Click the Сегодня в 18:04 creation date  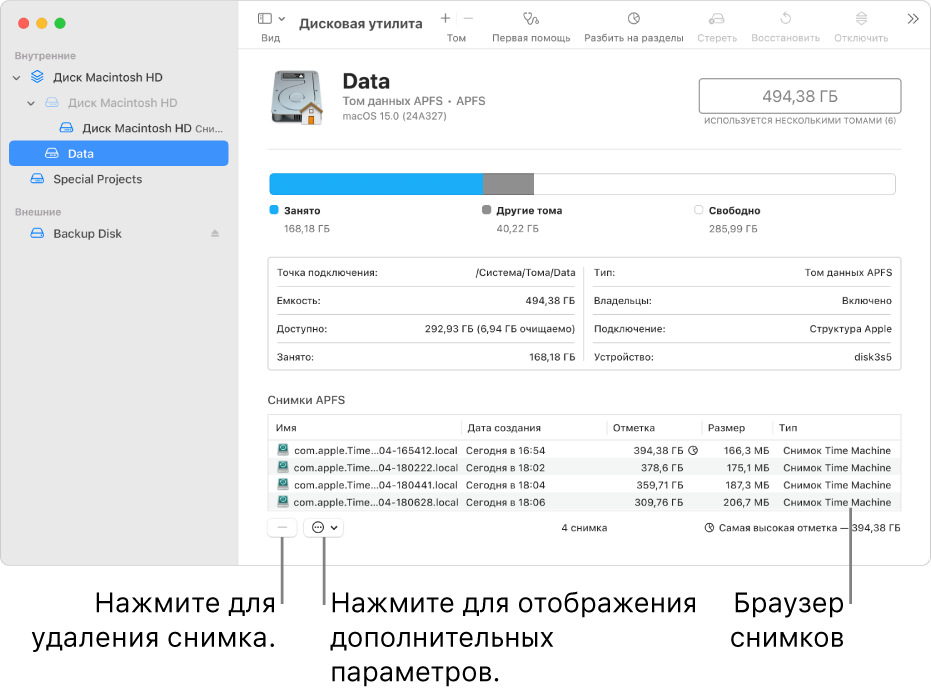(x=505, y=485)
